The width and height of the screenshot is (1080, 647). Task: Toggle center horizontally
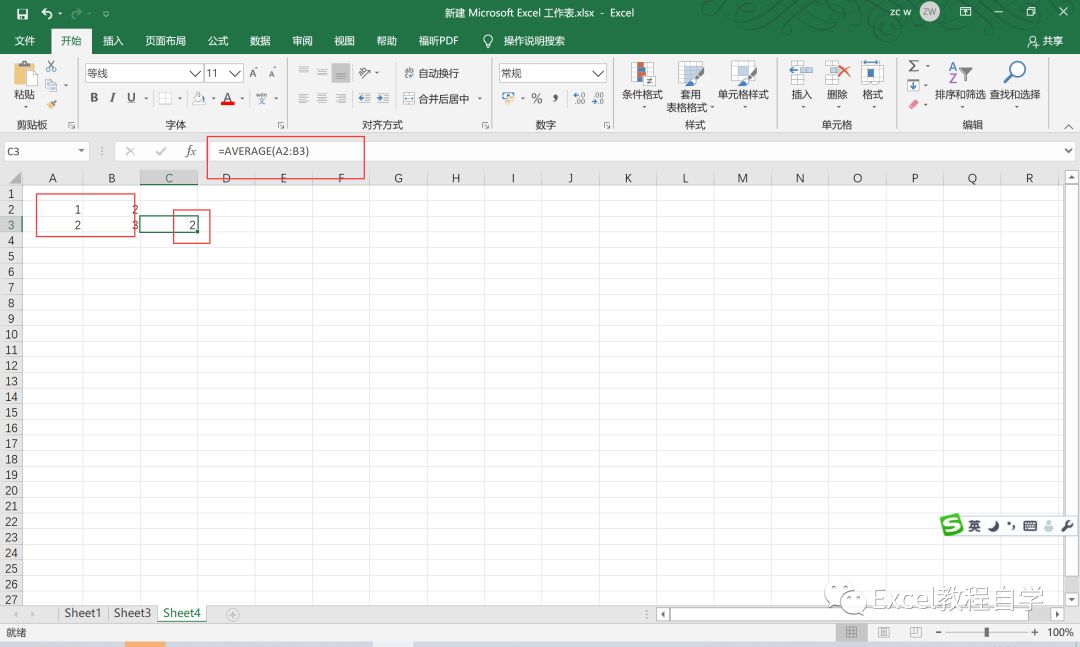click(322, 99)
